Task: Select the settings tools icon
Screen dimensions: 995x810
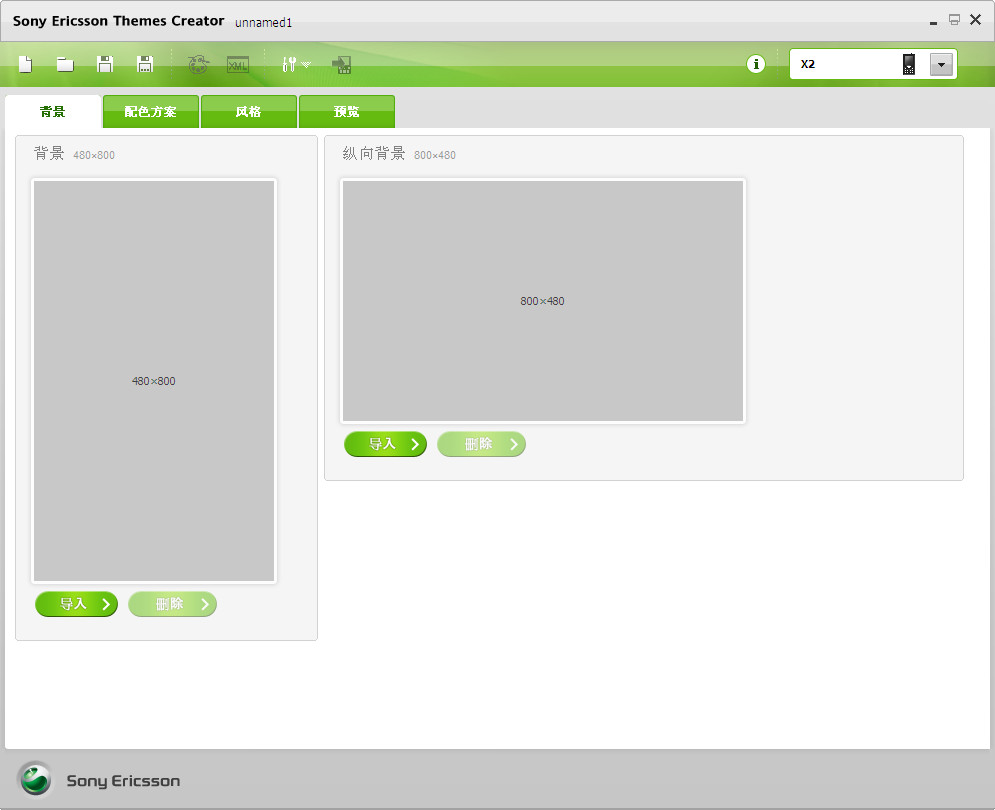Action: [x=289, y=64]
